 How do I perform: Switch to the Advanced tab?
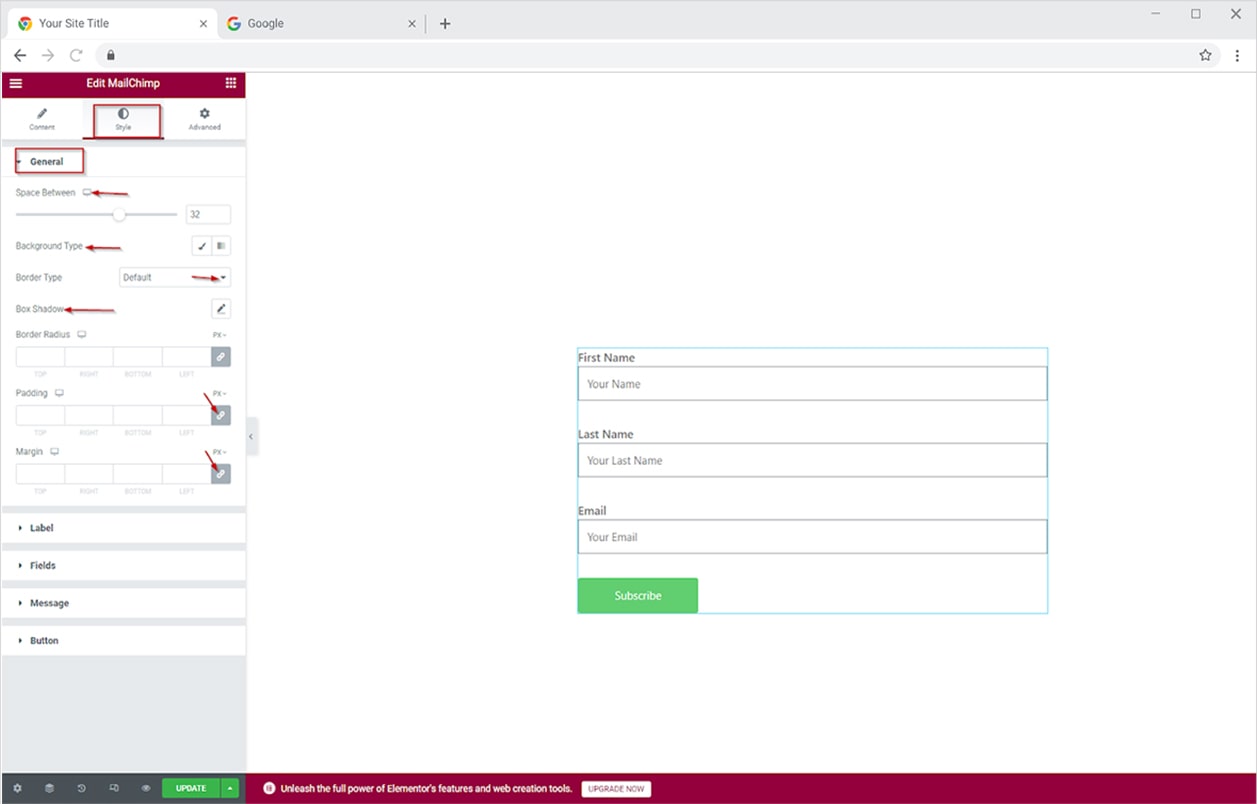[204, 119]
